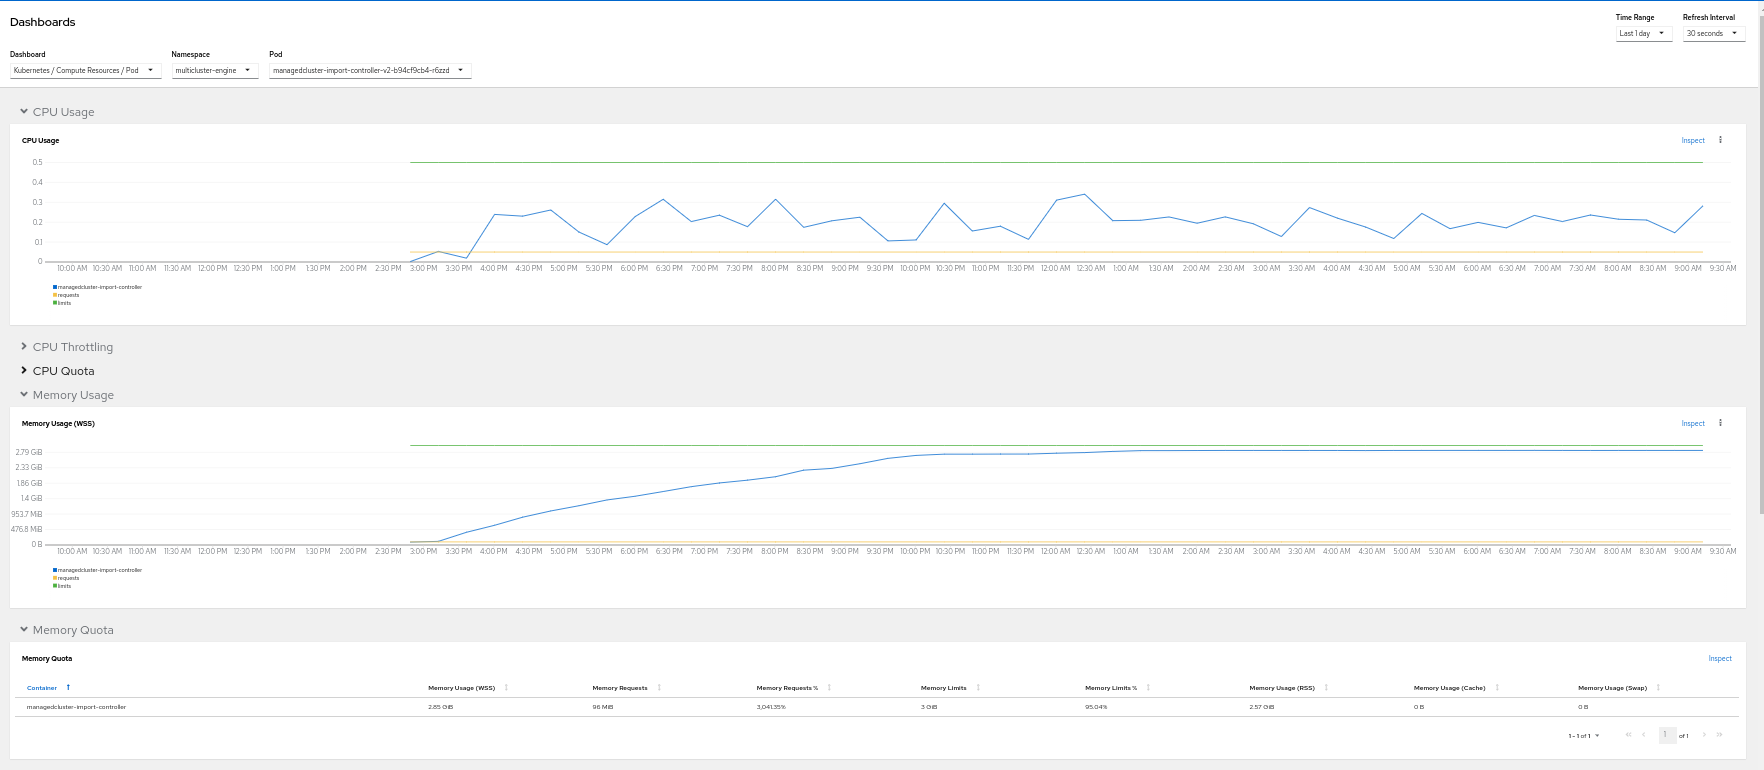This screenshot has width=1764, height=770.
Task: Open column options for Memory Usage (WSS) column
Action: pos(506,688)
